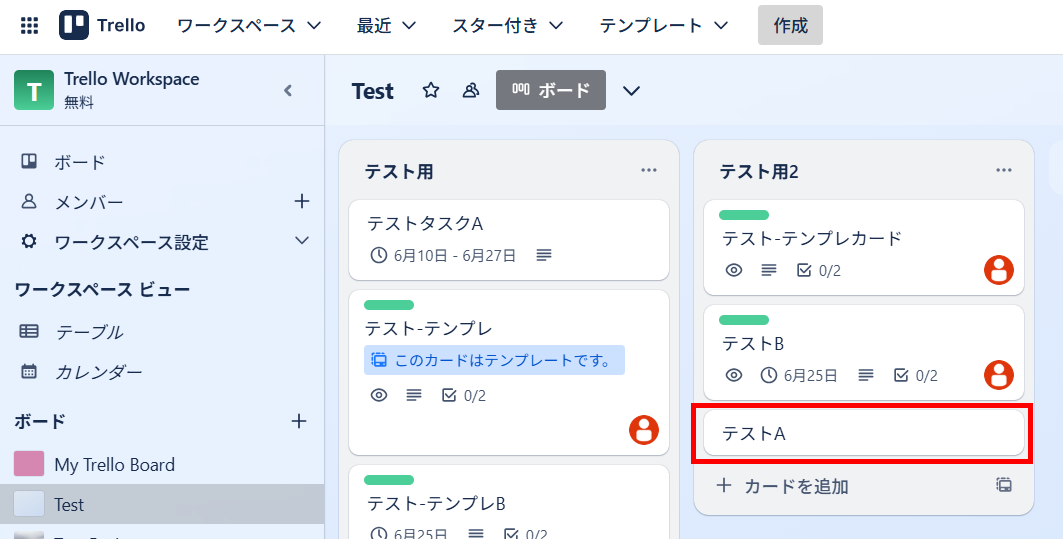Add a new board with plus icon
The image size is (1063, 539).
tap(299, 421)
